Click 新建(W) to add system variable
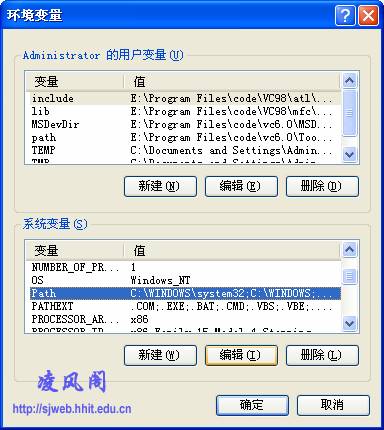The width and height of the screenshot is (384, 430). click(160, 355)
